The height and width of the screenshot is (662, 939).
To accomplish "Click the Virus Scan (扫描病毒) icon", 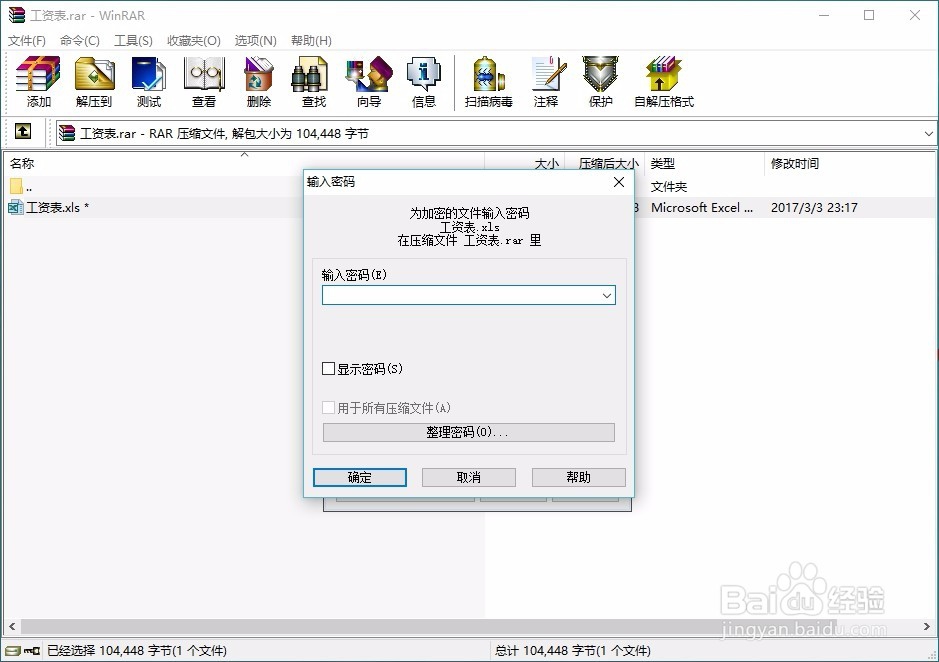I will tap(489, 81).
